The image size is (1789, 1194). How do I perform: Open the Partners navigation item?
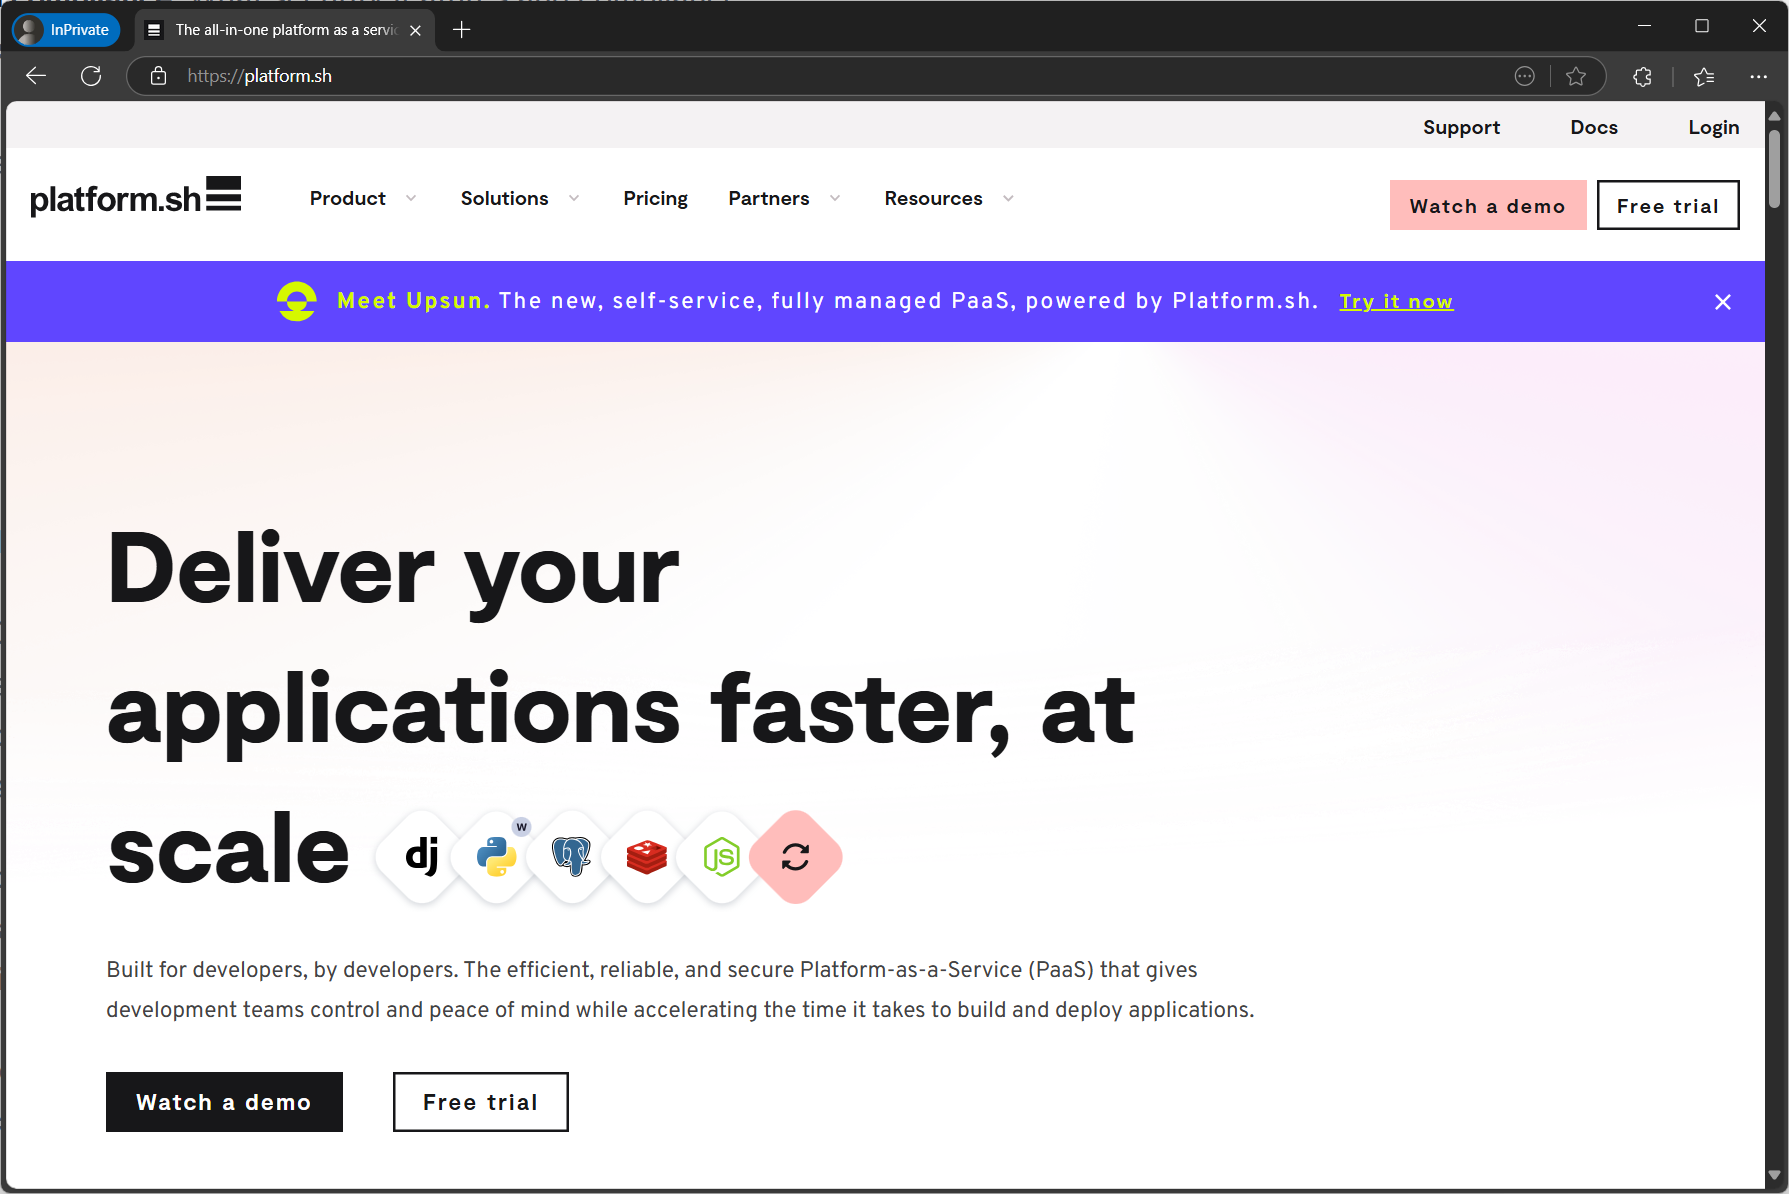click(769, 198)
